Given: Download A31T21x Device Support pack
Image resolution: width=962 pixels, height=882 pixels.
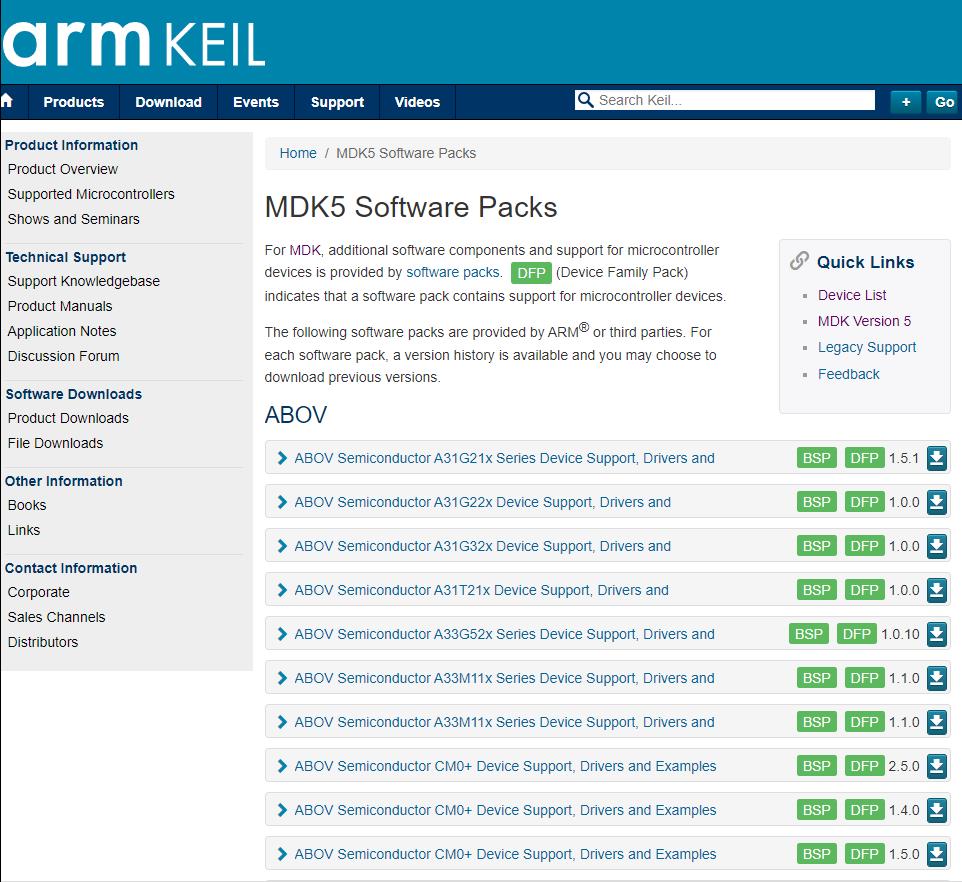Looking at the screenshot, I should point(936,590).
